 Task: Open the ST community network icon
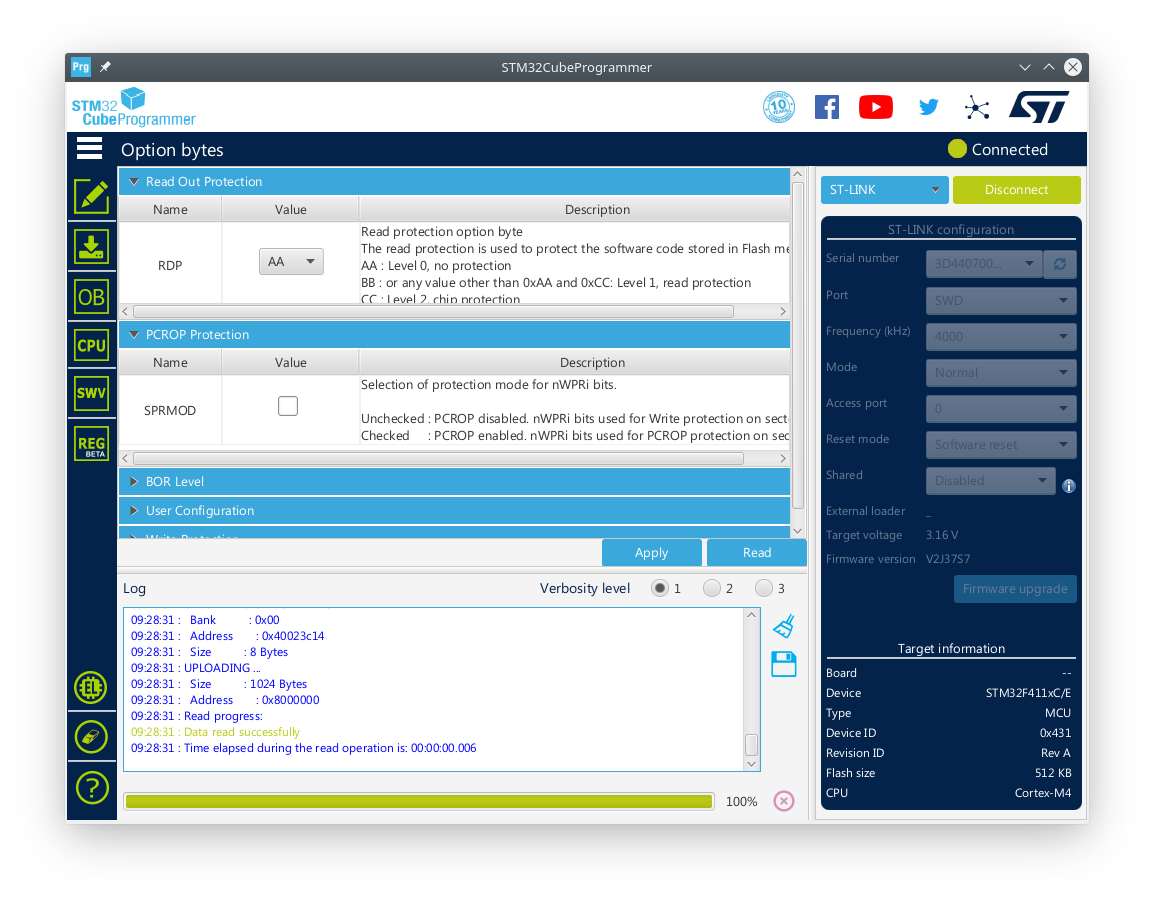[x=977, y=107]
